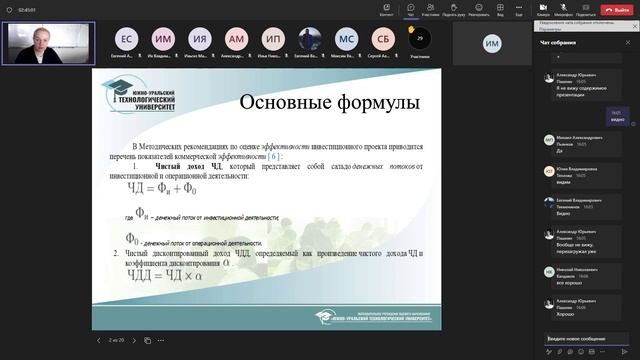
Task: Close the Чат собрания panel
Action: tap(628, 42)
